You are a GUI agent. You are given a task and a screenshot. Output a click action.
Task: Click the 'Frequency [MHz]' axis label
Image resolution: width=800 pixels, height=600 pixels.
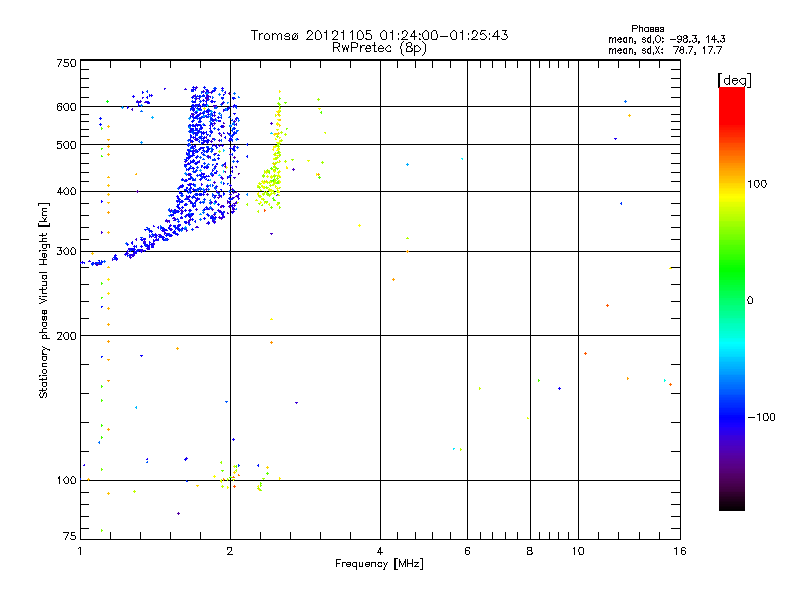379,564
